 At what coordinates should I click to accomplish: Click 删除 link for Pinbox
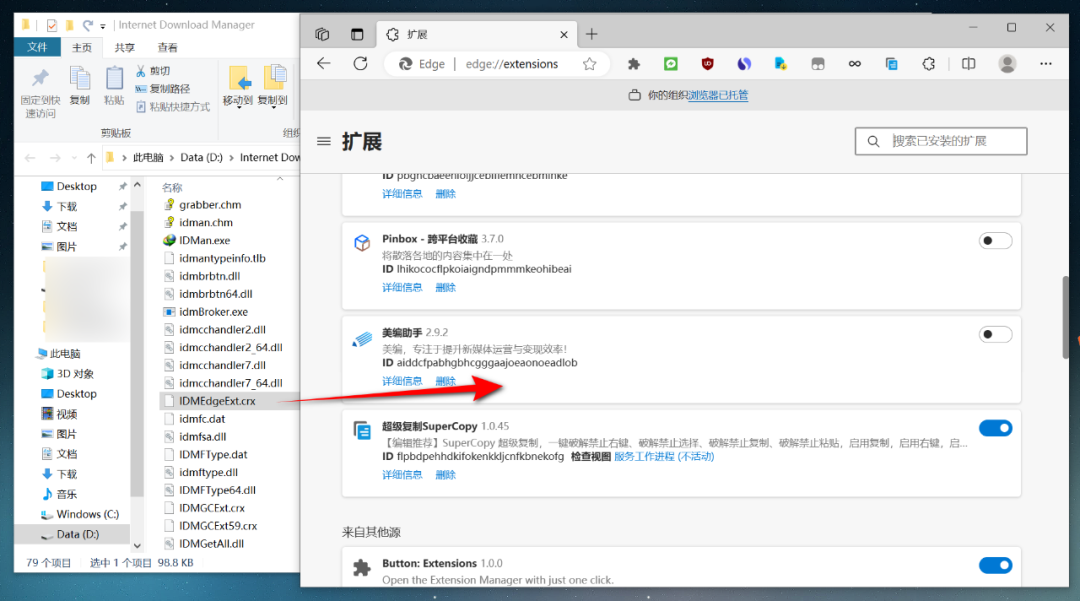coord(446,287)
